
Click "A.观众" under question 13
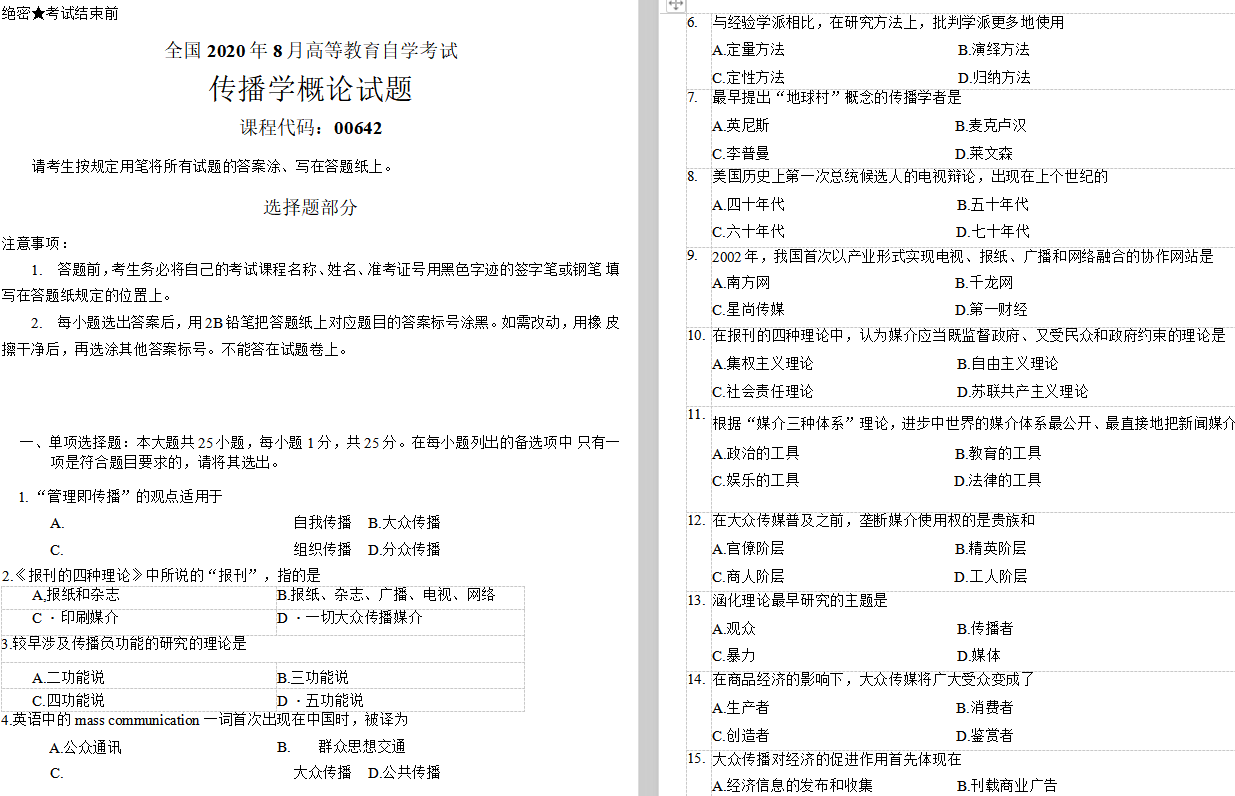(734, 629)
